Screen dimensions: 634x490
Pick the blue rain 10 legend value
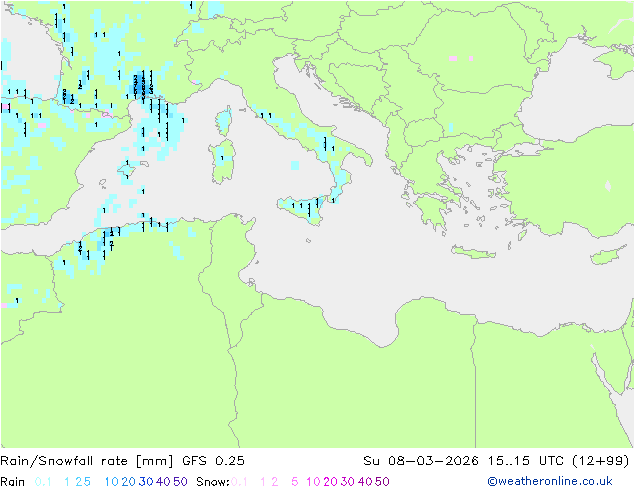coord(111,482)
